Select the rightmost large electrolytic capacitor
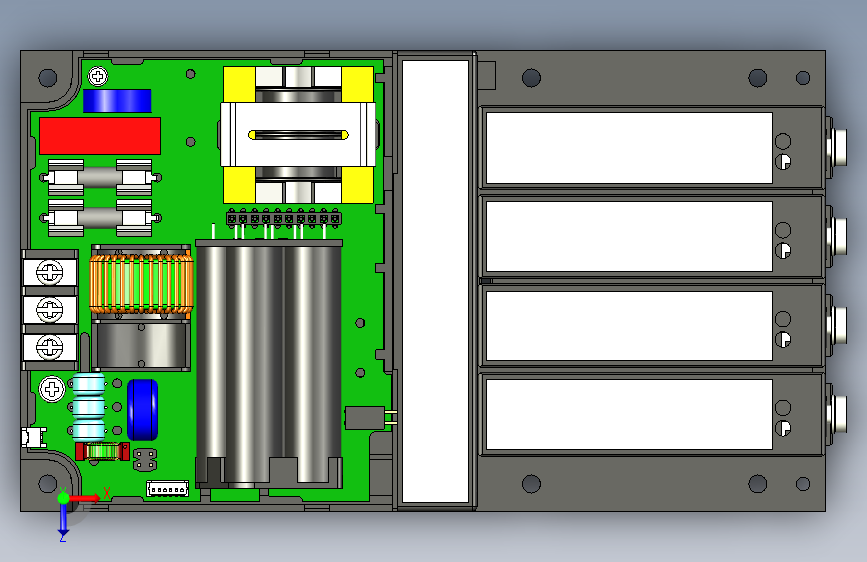 (x=312, y=362)
